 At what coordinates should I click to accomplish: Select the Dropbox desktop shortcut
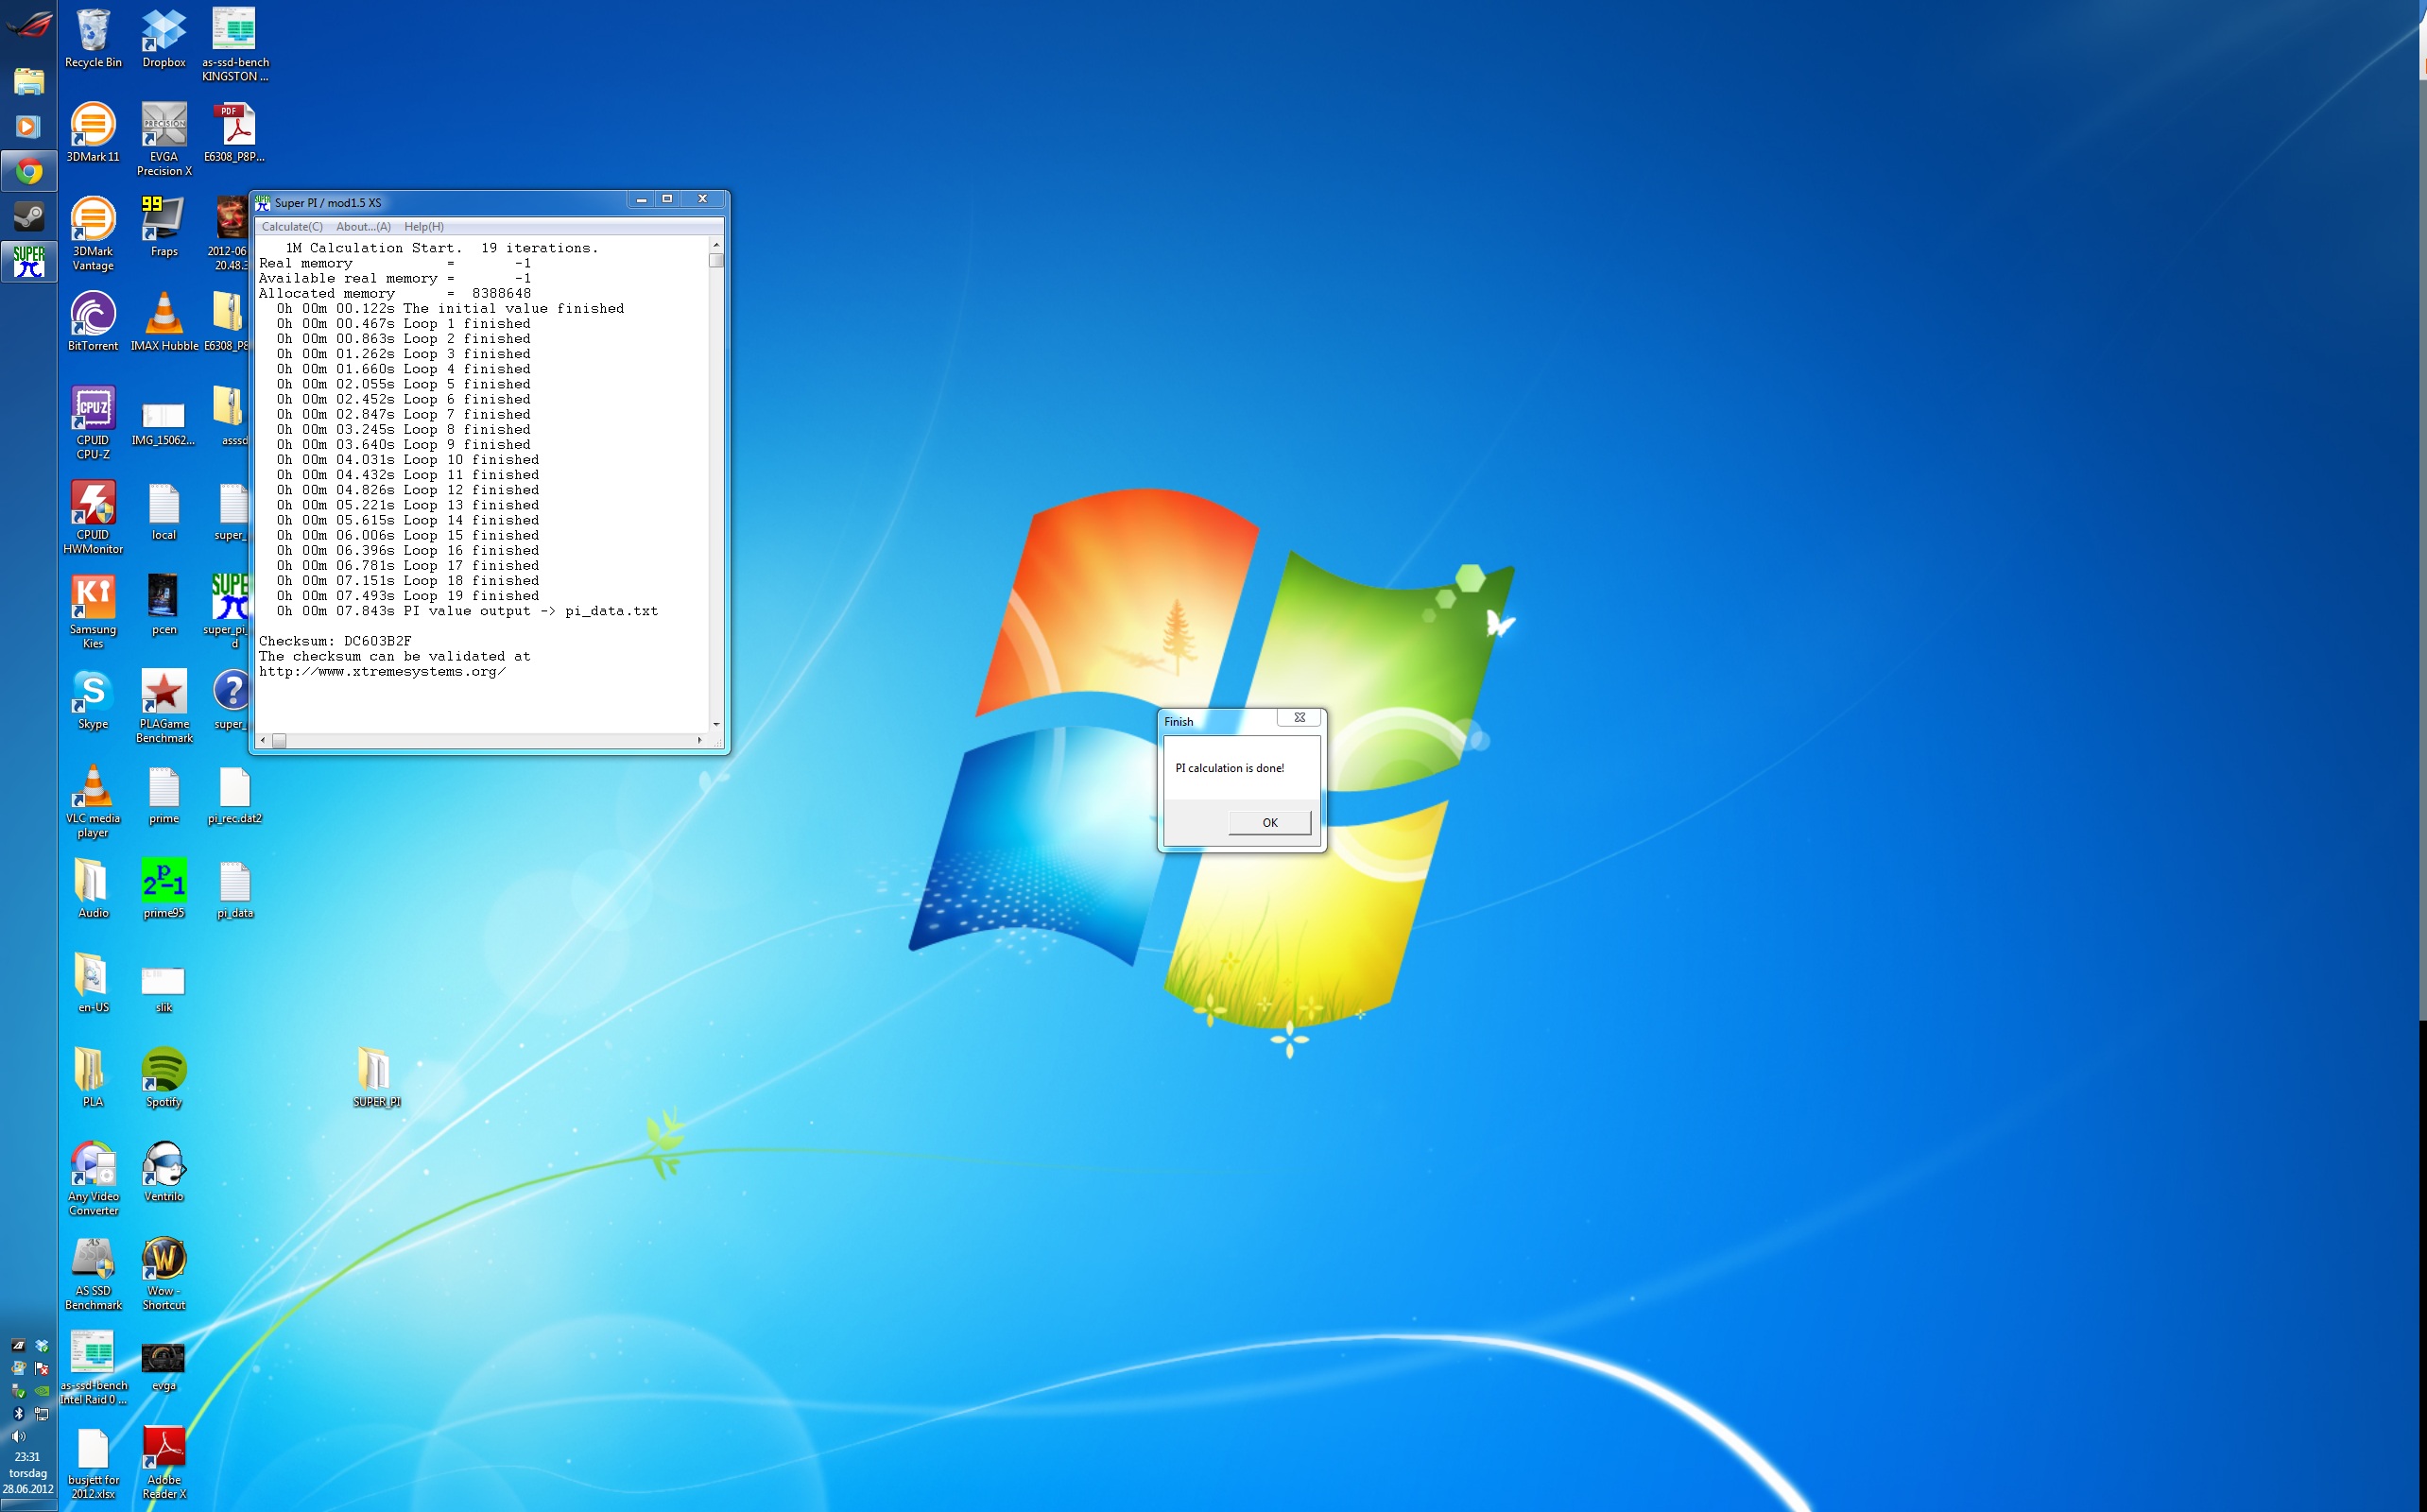(x=164, y=39)
